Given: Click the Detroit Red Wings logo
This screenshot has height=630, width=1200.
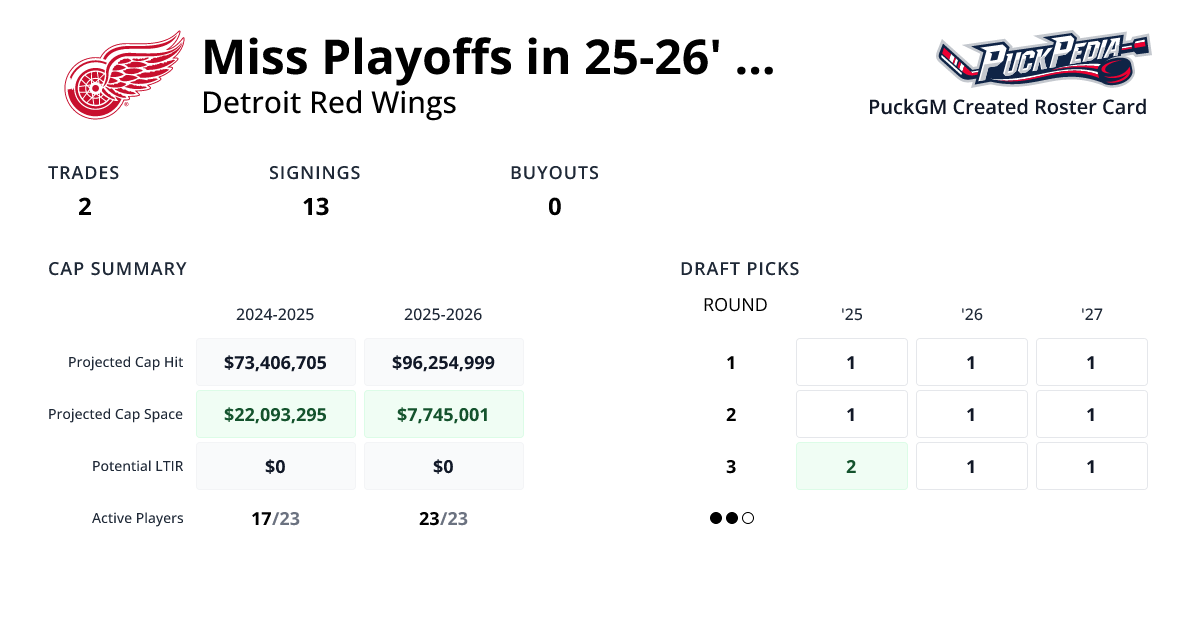Looking at the screenshot, I should [x=124, y=75].
